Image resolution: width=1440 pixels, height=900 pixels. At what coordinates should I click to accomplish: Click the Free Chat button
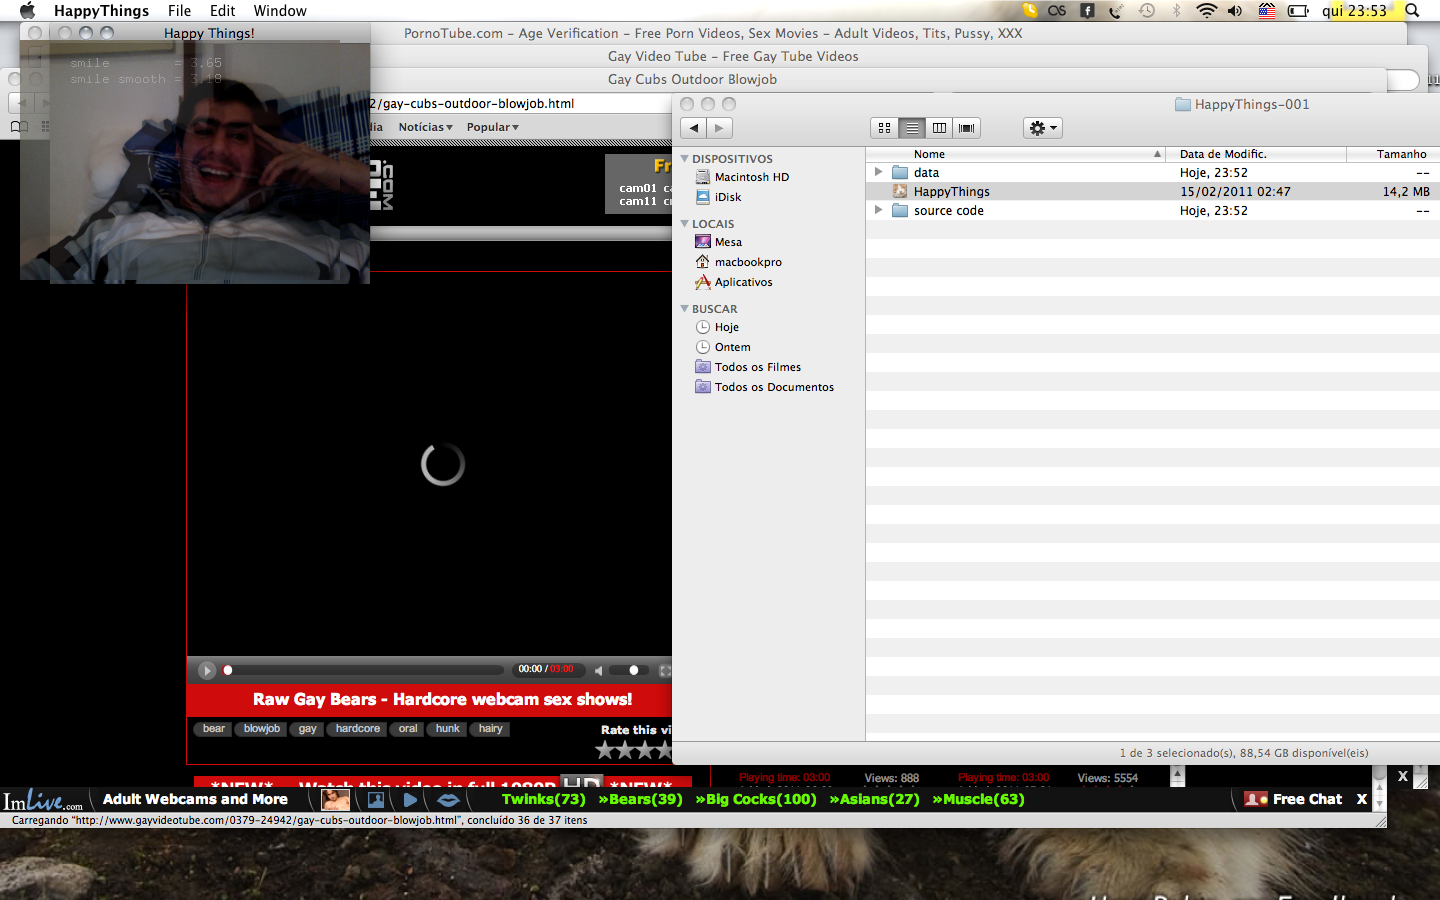pyautogui.click(x=1293, y=799)
